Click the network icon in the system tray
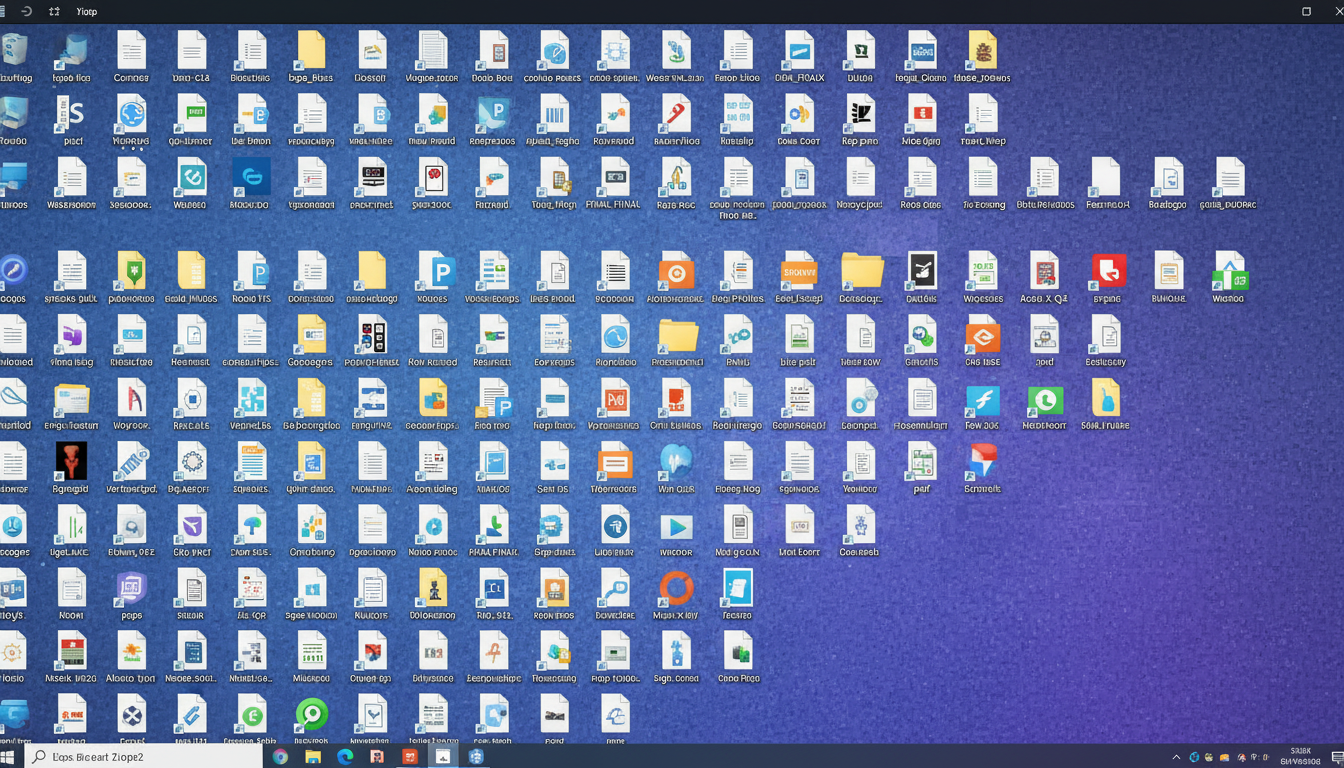Viewport: 1344px width, 768px height. (1193, 756)
